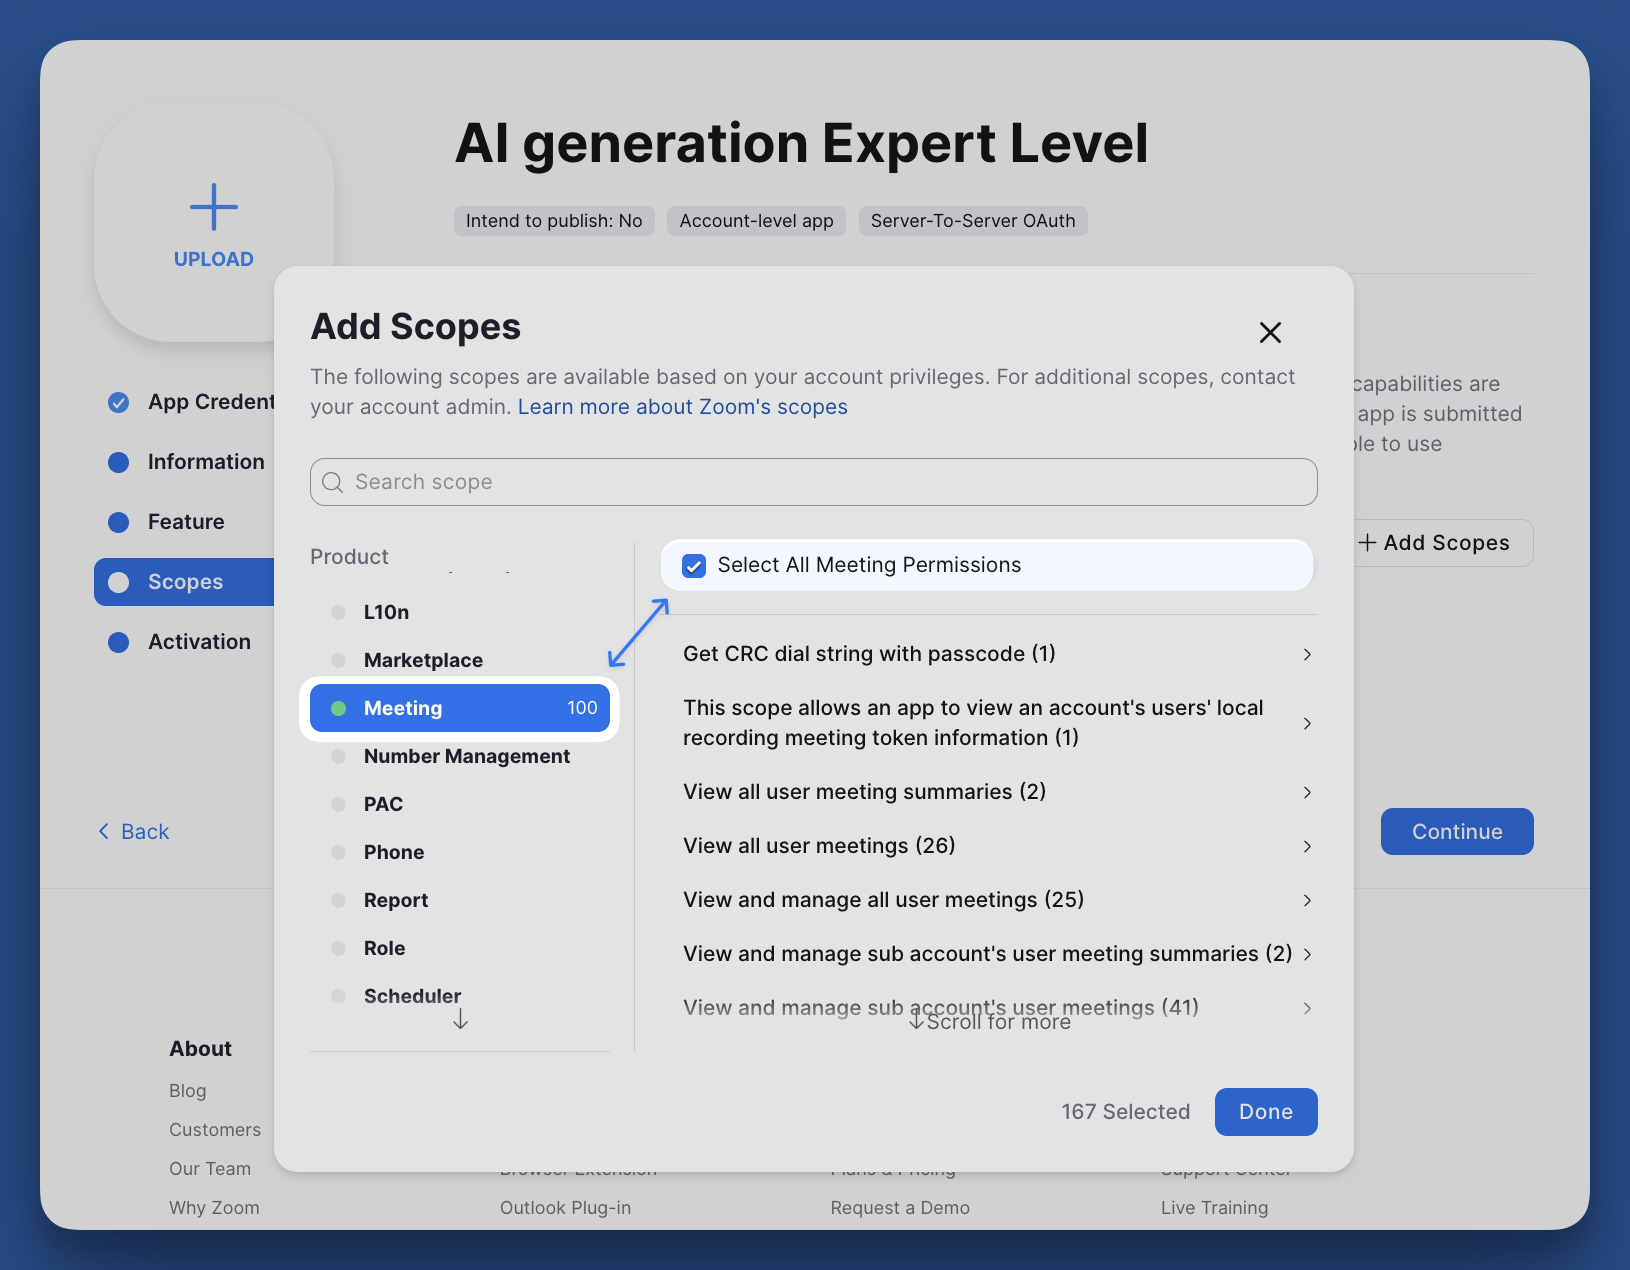The height and width of the screenshot is (1270, 1630).
Task: Click the Back arrow icon
Action: pyautogui.click(x=103, y=831)
